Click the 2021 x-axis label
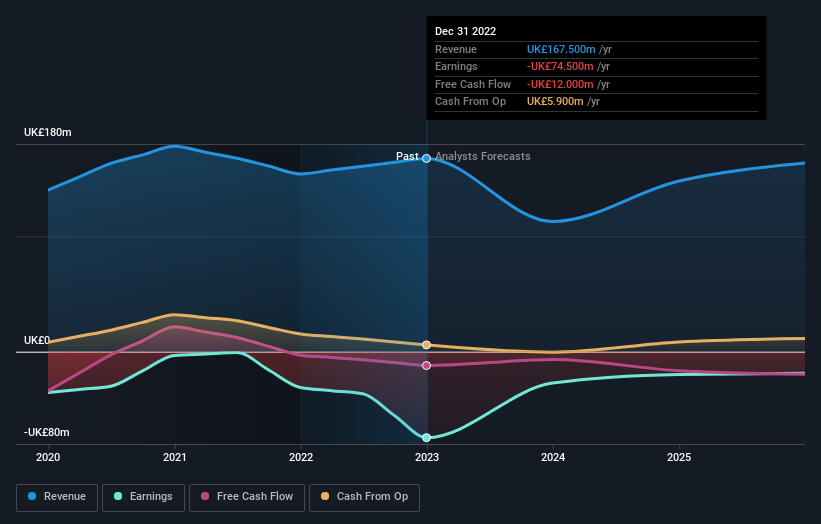 pos(174,457)
